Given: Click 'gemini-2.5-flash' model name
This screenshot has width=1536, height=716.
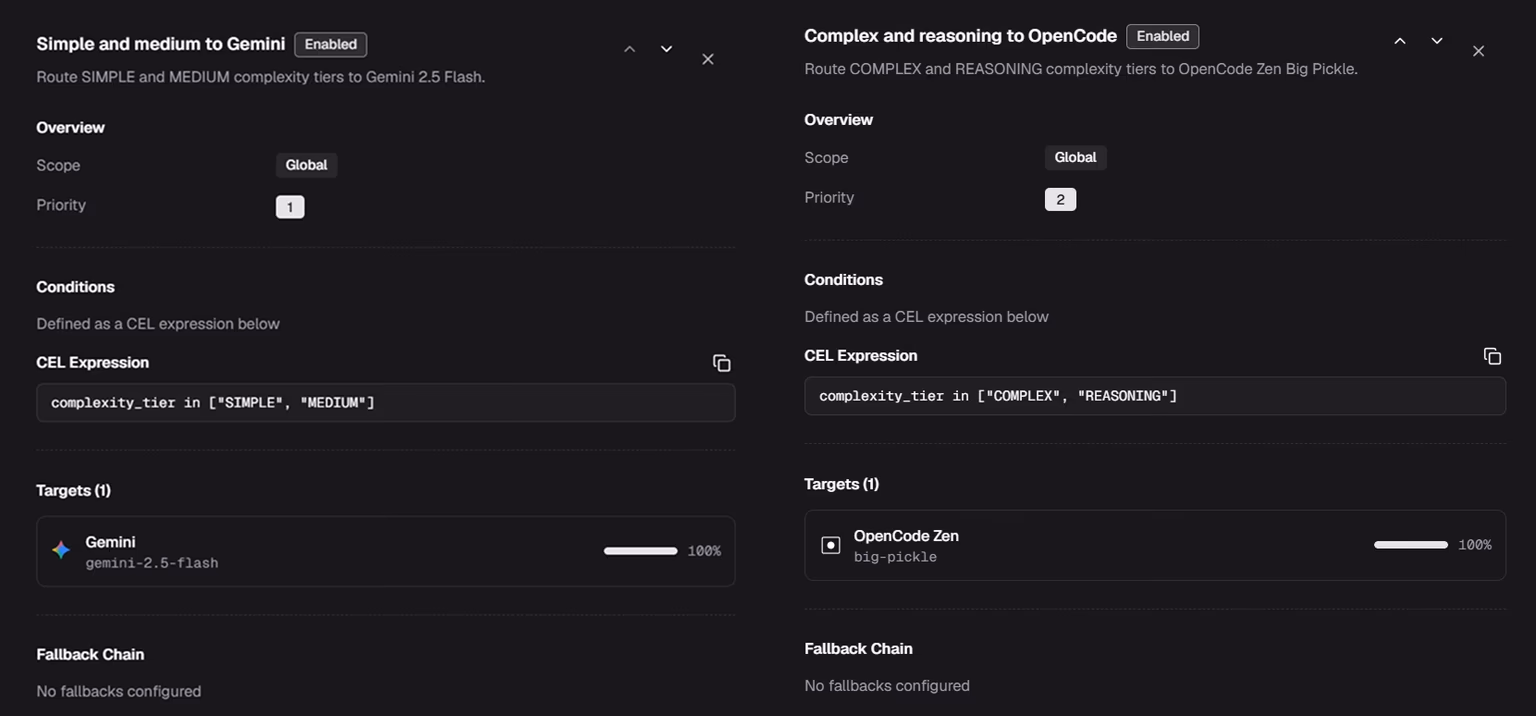Looking at the screenshot, I should coord(152,563).
